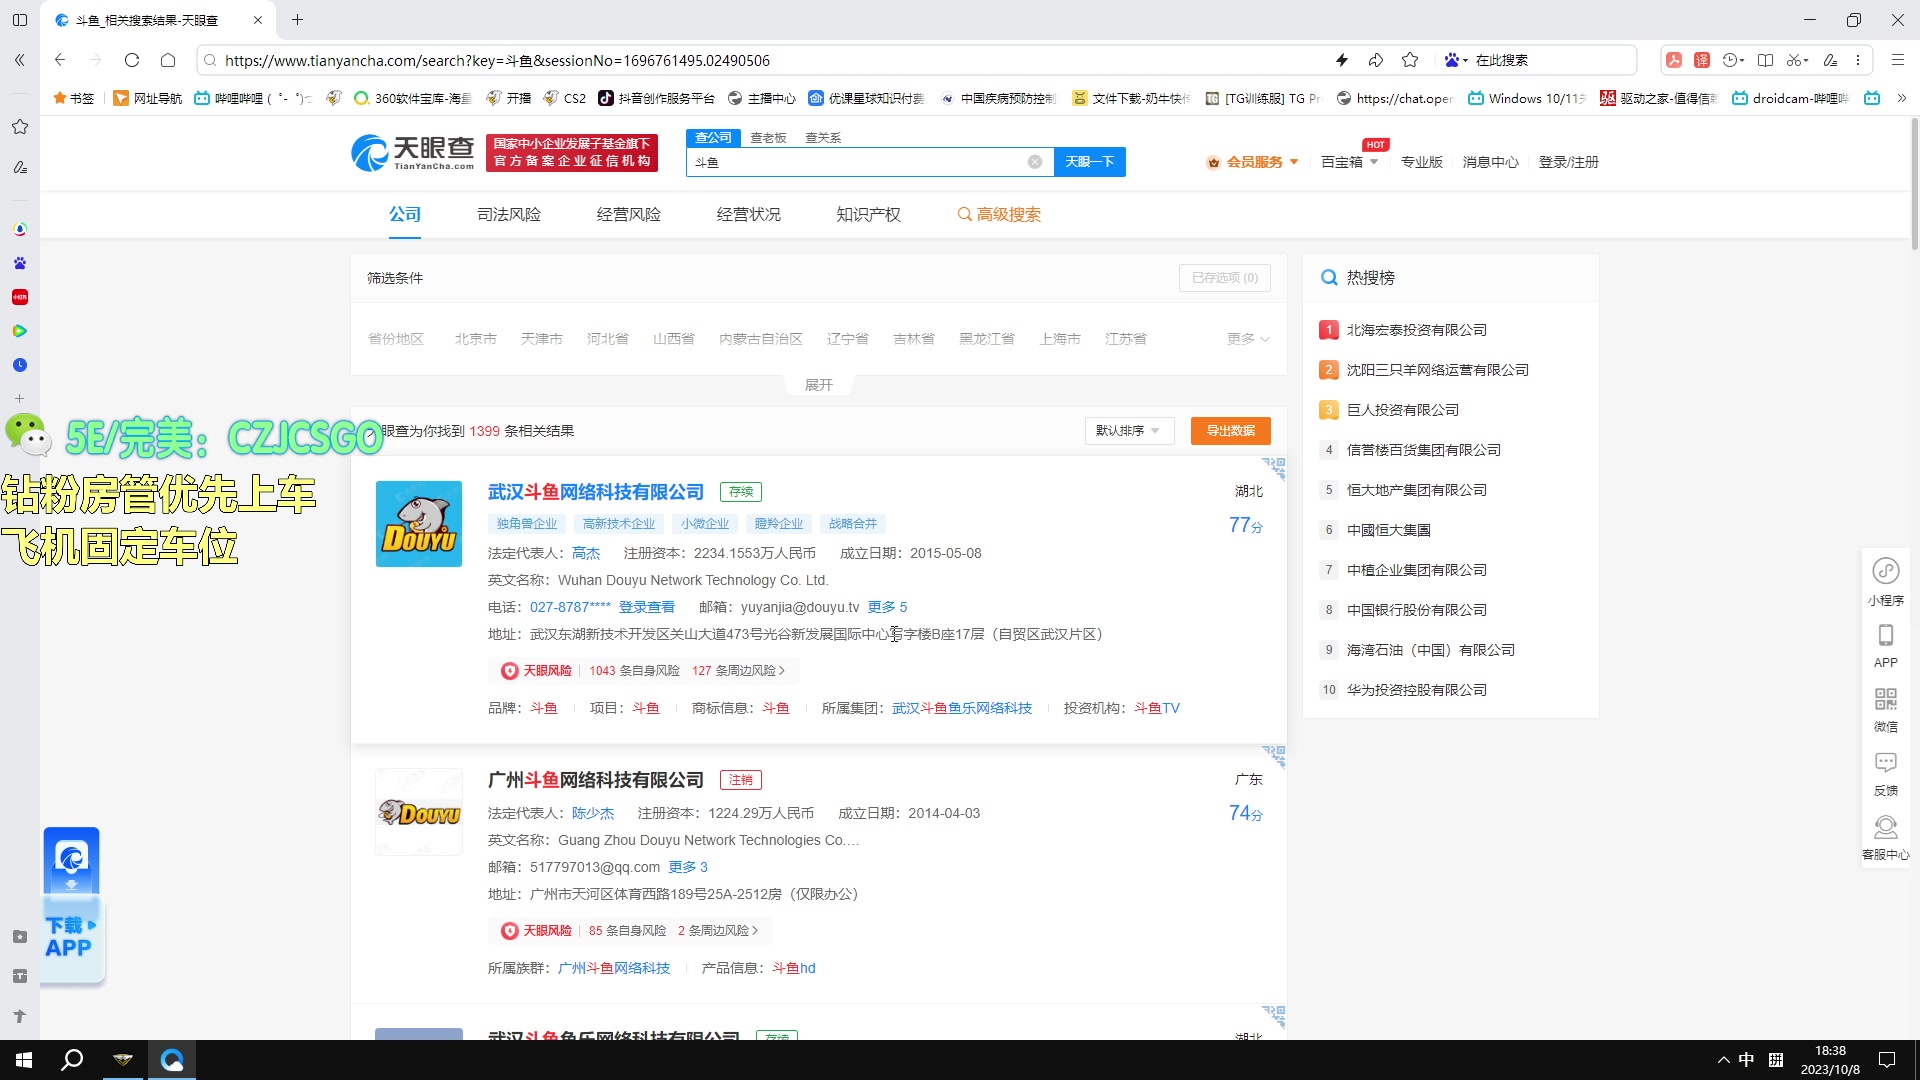Expand filters with the 展开 control
The image size is (1920, 1080).
tap(818, 384)
